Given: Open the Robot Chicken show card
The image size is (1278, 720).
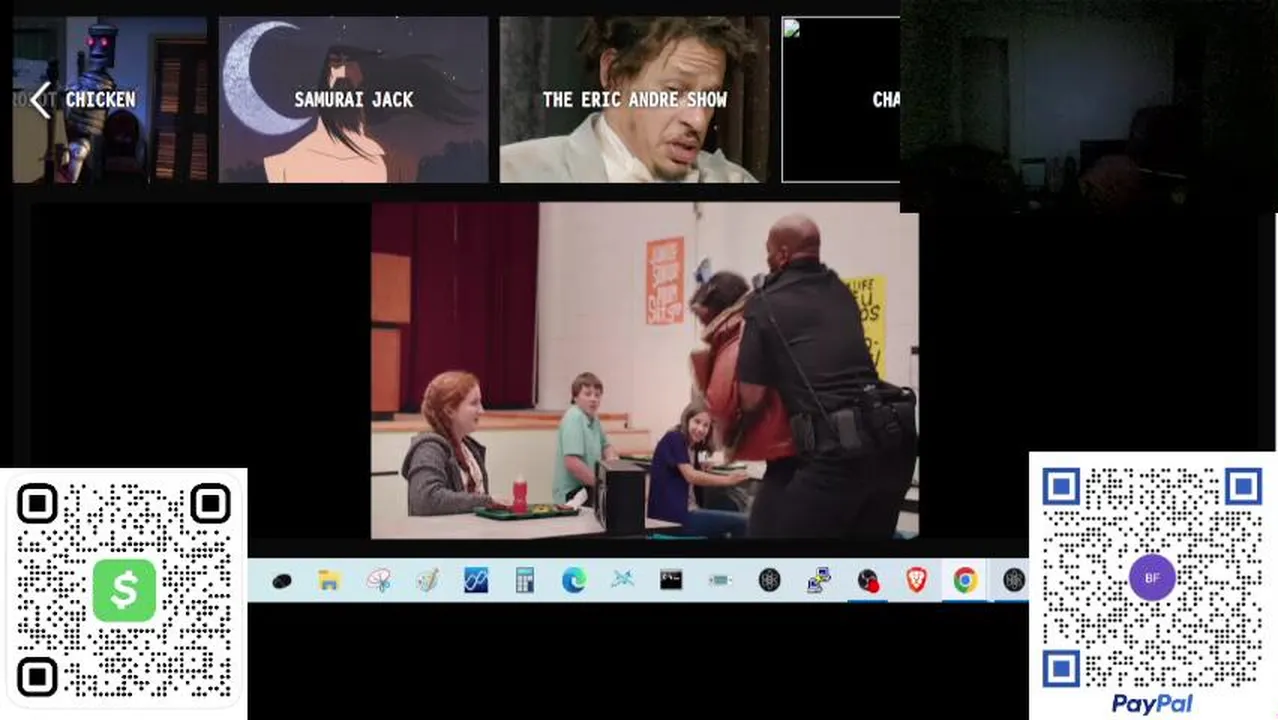Looking at the screenshot, I should click(x=110, y=99).
